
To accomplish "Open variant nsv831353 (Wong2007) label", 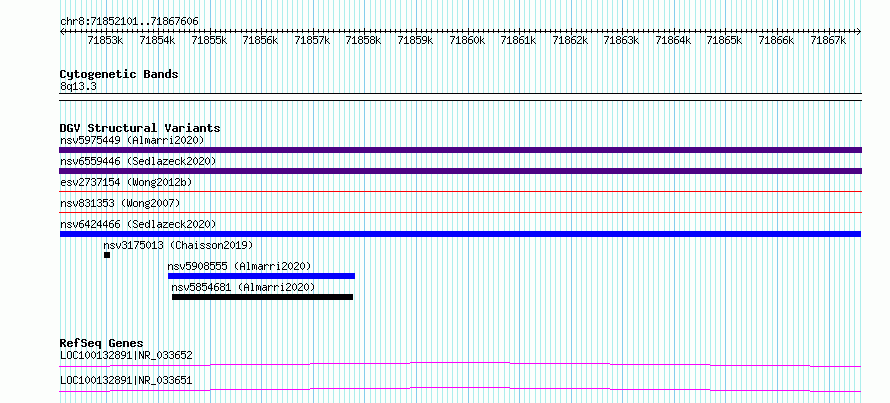I will pos(120,203).
